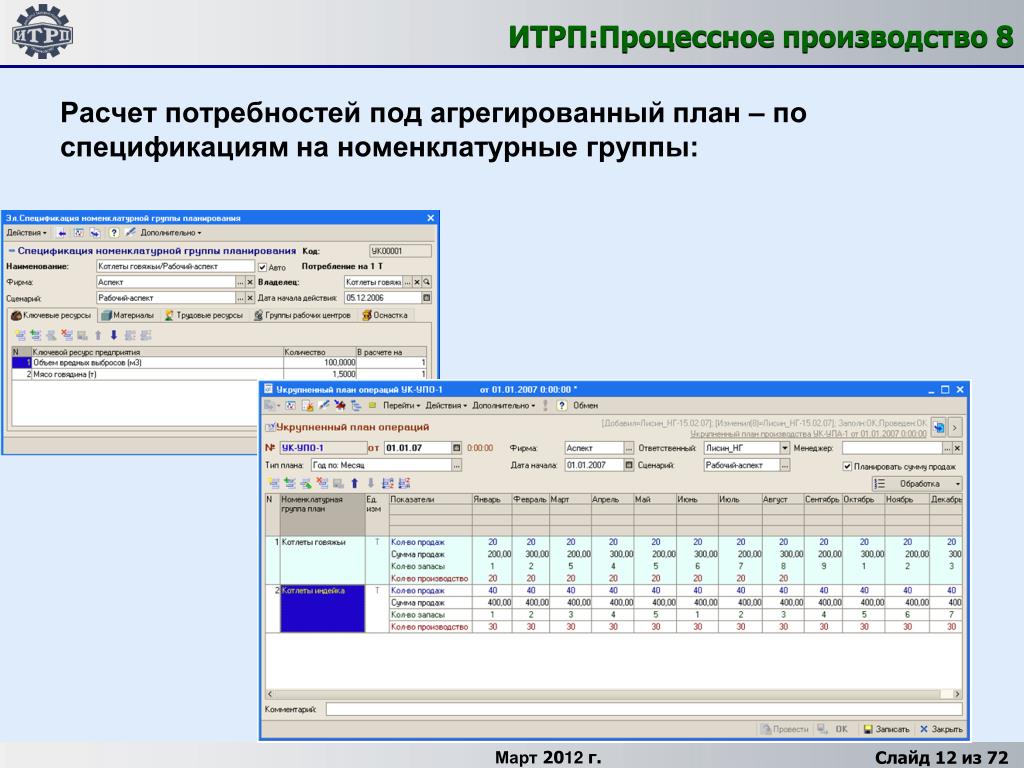Select the Котлеты индейка row cell

323,609
